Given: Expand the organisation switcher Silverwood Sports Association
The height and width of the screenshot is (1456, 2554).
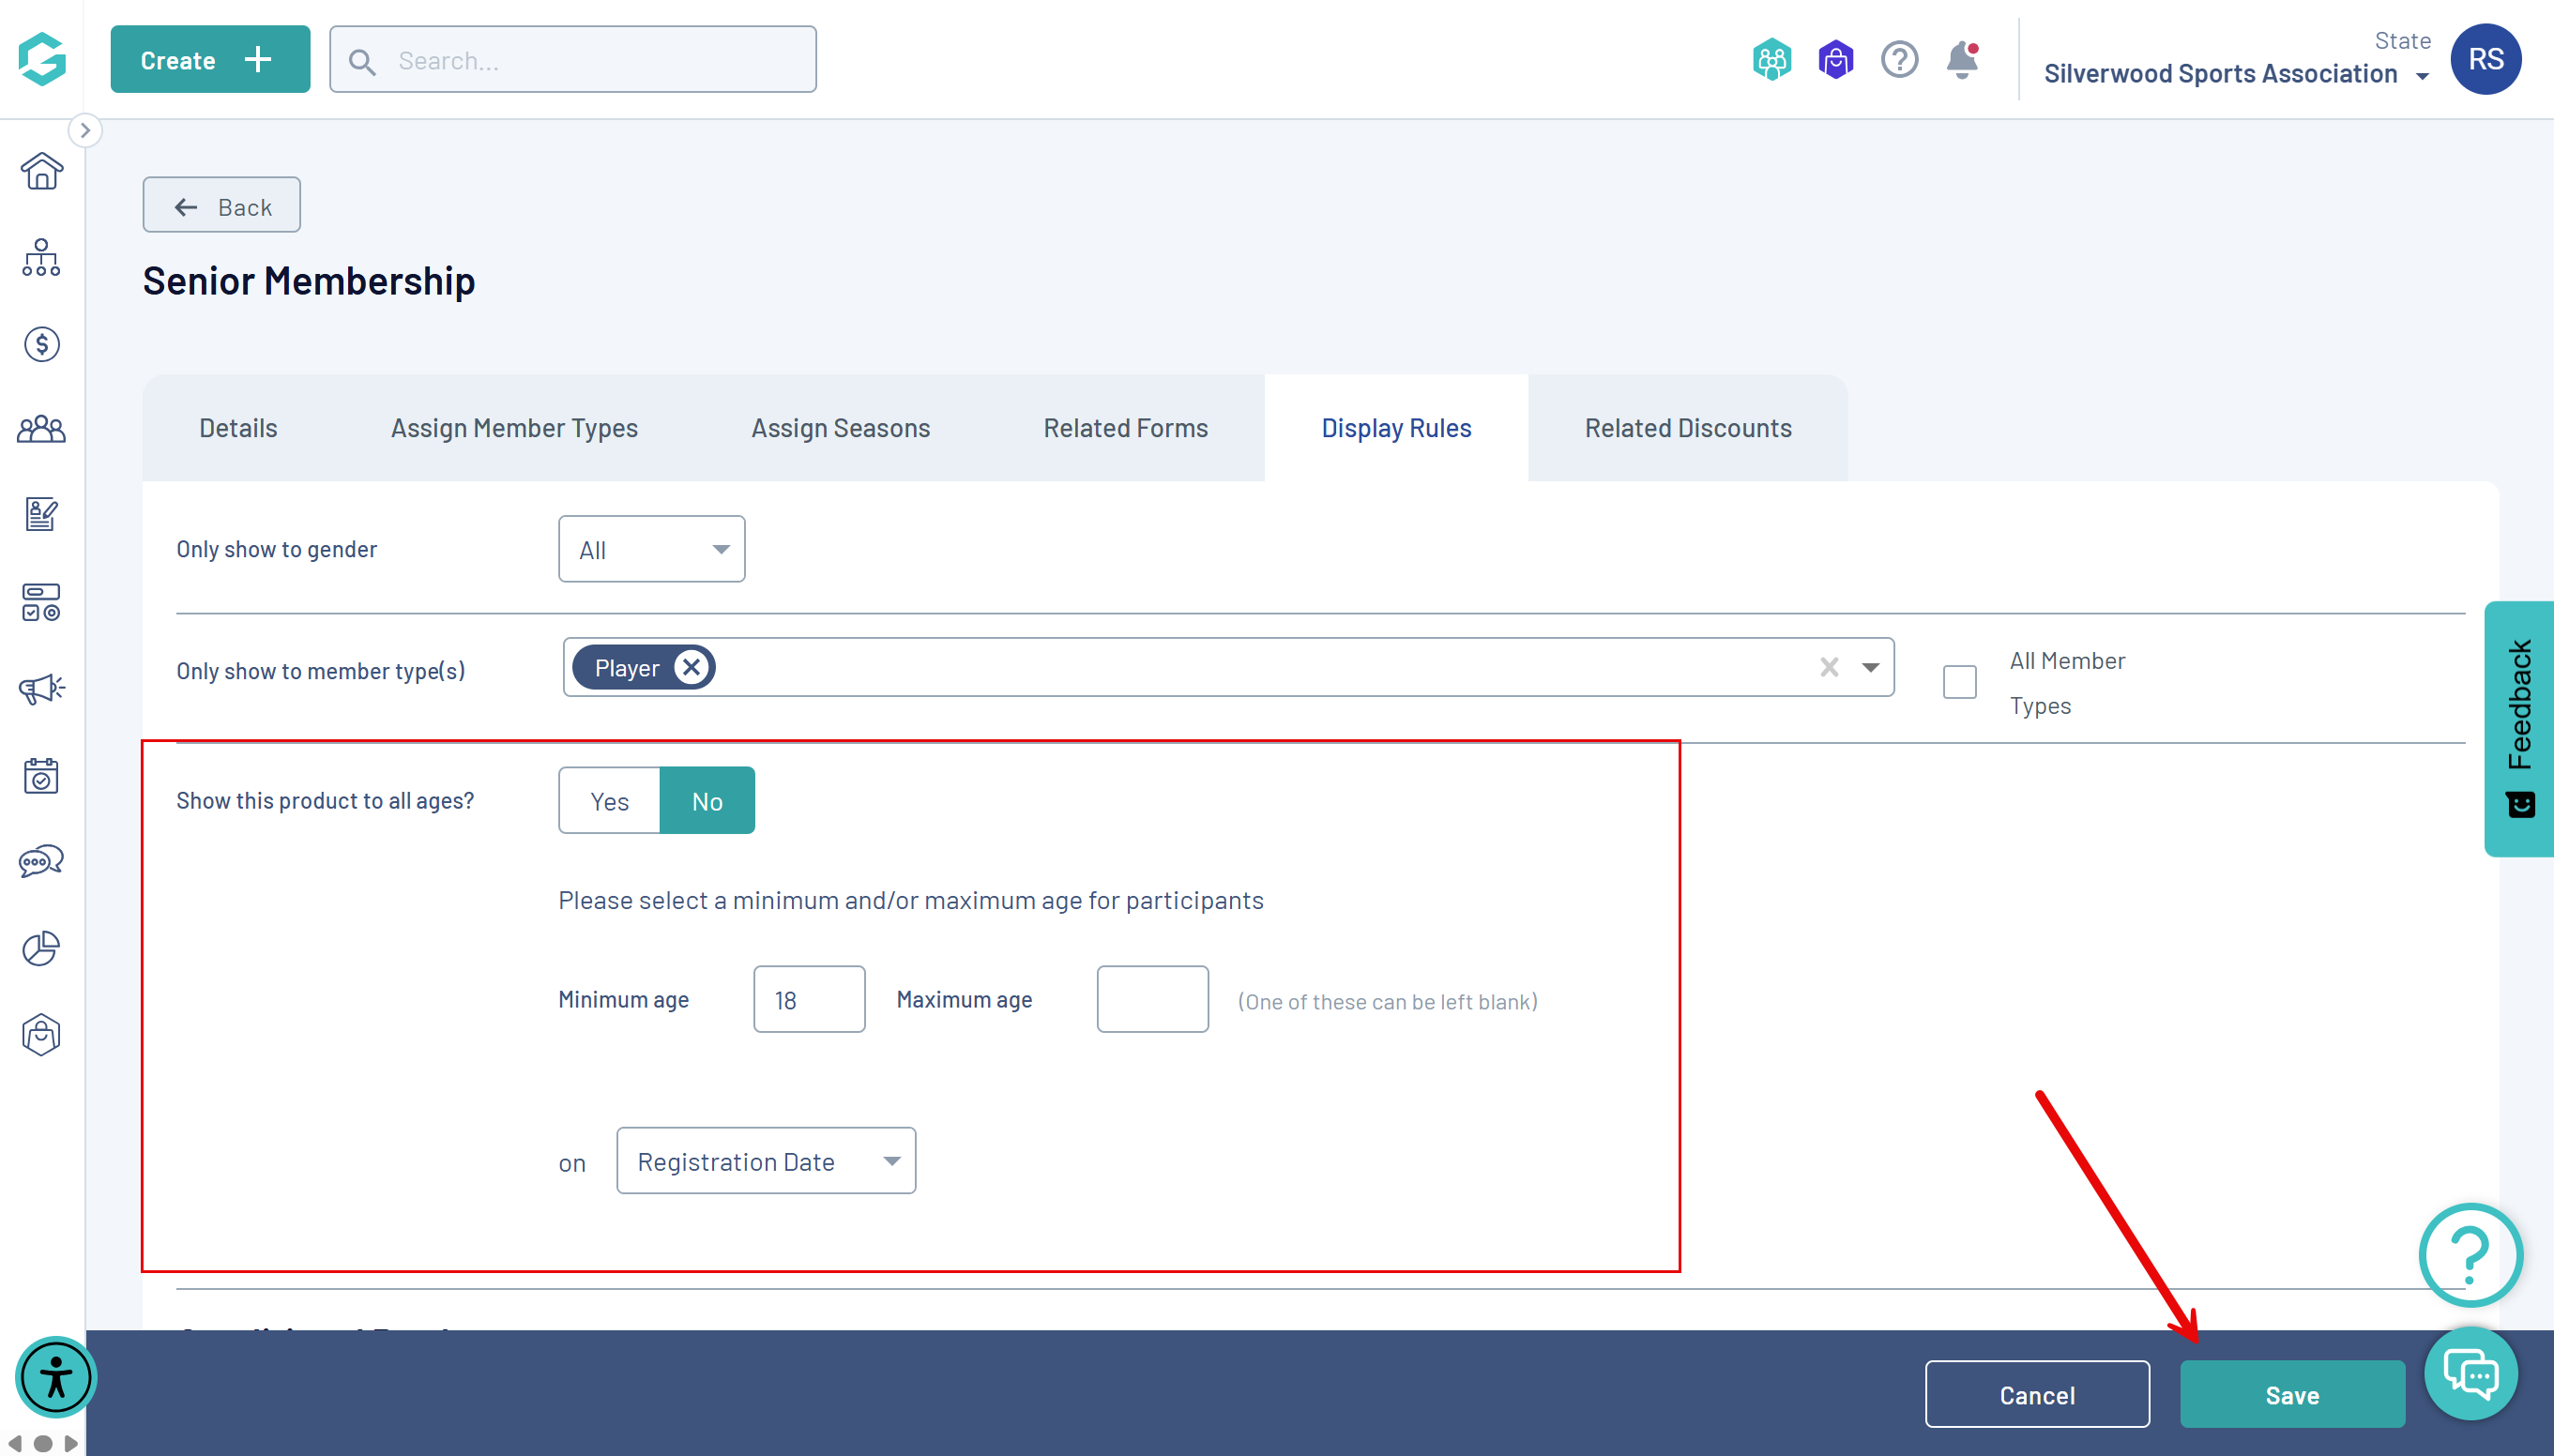Looking at the screenshot, I should click(2235, 74).
